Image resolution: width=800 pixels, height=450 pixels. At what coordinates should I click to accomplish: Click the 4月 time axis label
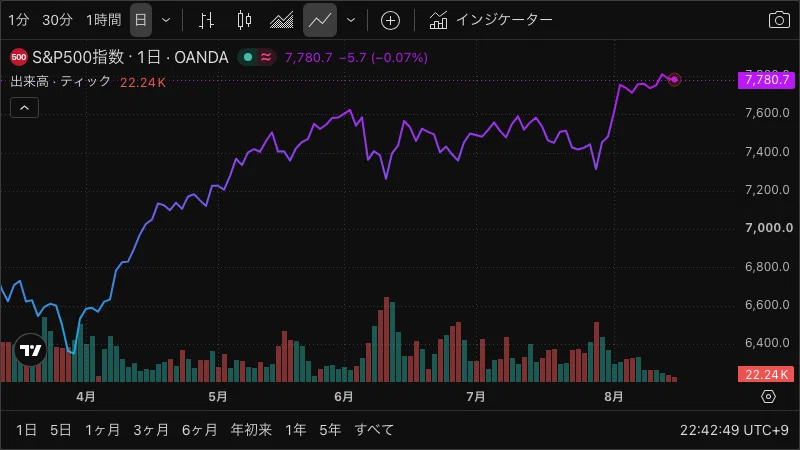tap(85, 396)
